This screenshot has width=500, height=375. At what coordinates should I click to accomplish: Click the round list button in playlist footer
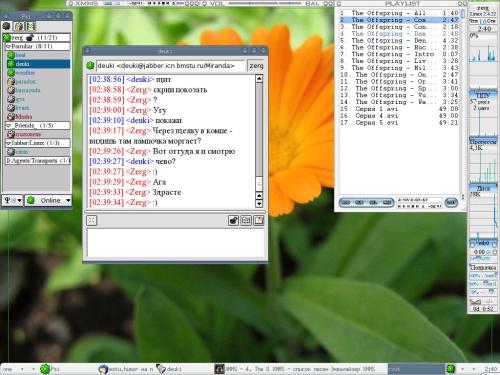pyautogui.click(x=451, y=202)
